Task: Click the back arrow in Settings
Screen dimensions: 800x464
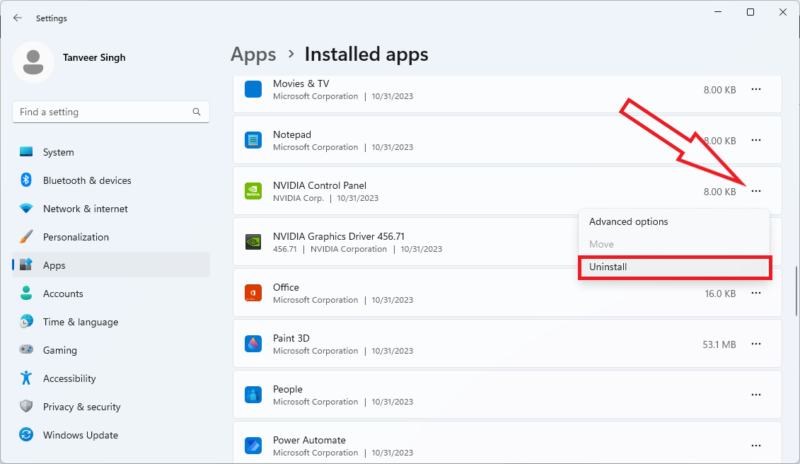Action: click(x=17, y=18)
